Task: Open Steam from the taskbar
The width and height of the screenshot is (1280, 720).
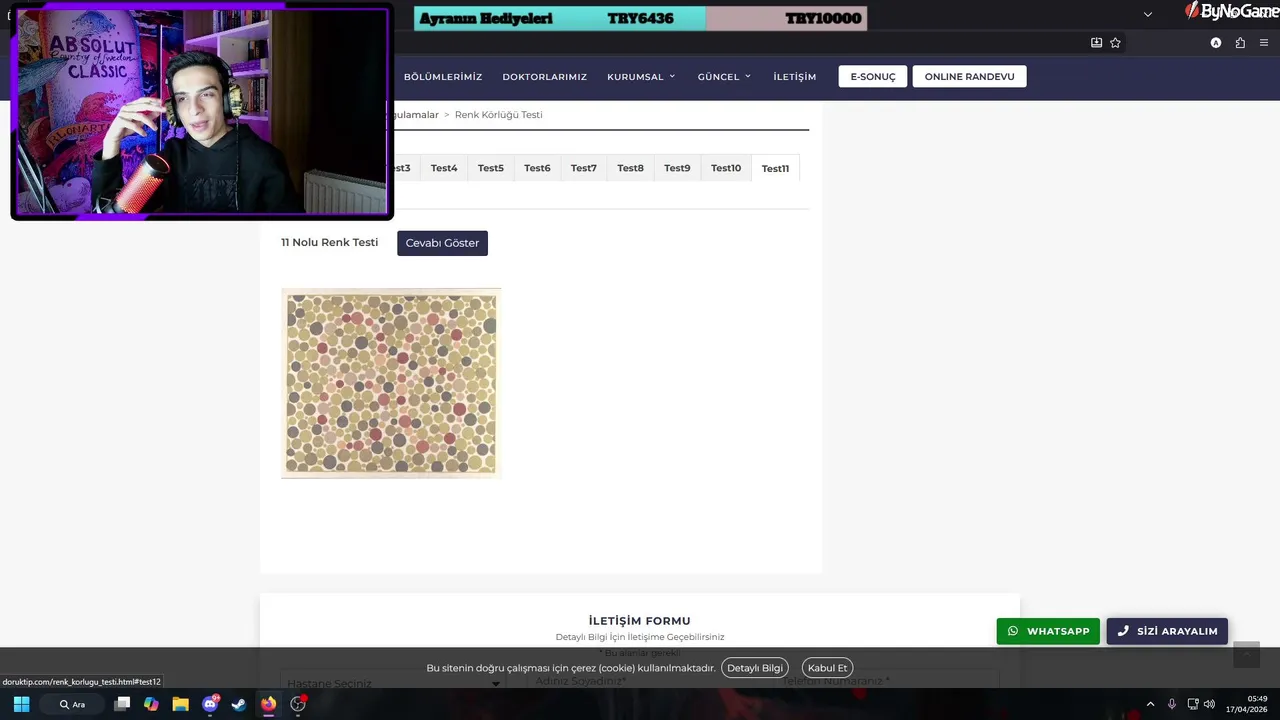Action: coord(239,704)
